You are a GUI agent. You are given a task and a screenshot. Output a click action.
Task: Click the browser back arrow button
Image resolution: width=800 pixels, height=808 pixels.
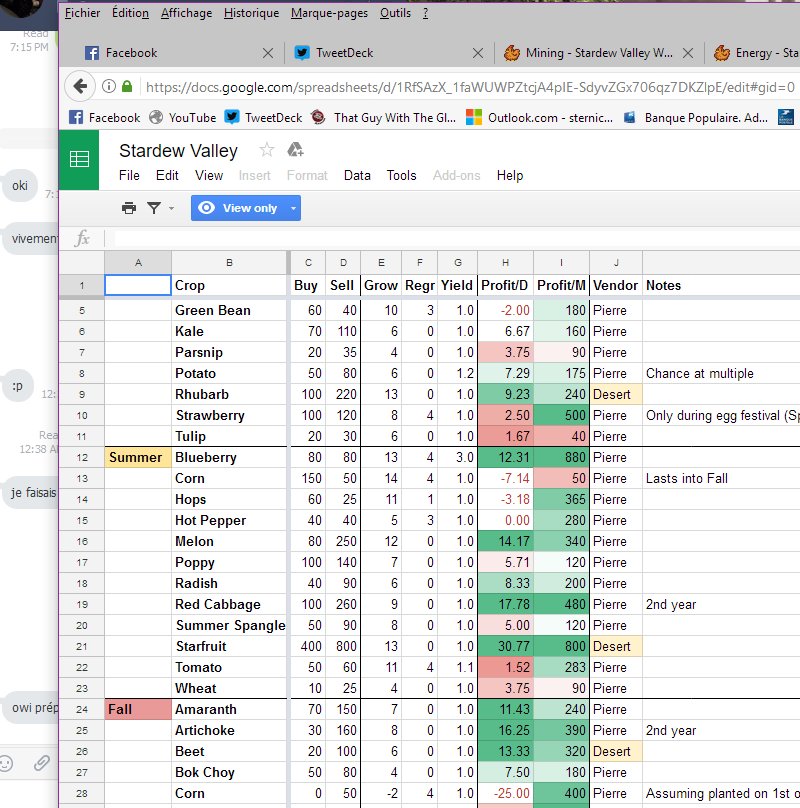tap(80, 86)
